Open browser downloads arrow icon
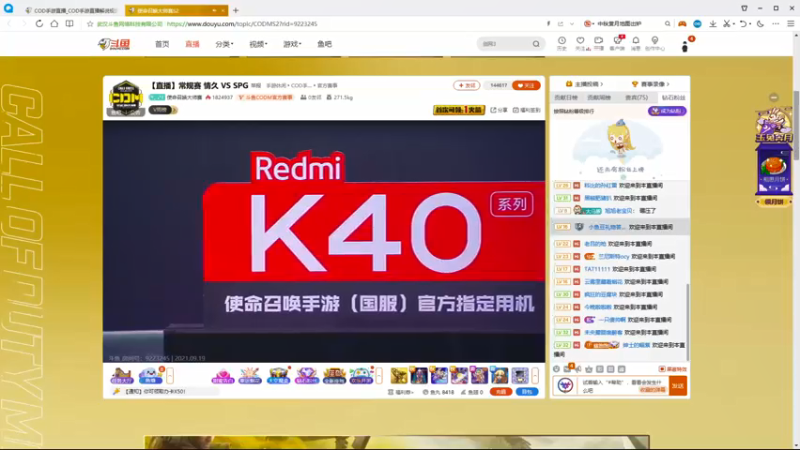Screen dimensions: 800x450 tap(713, 23)
